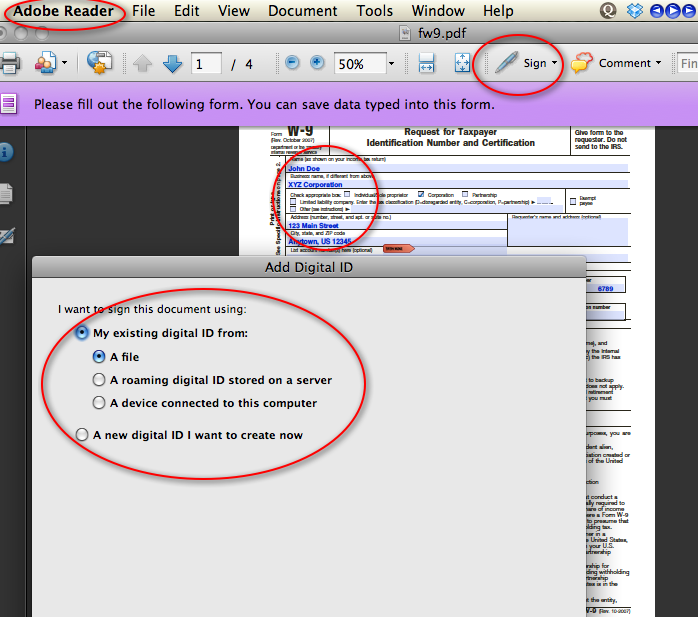
Task: Zoom out with the minus button
Action: point(292,62)
